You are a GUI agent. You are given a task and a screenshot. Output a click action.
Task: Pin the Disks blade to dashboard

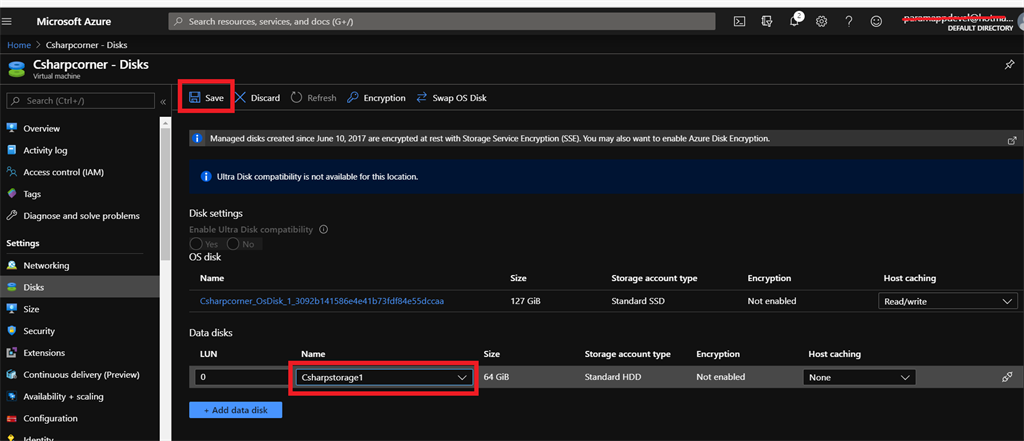(1009, 65)
